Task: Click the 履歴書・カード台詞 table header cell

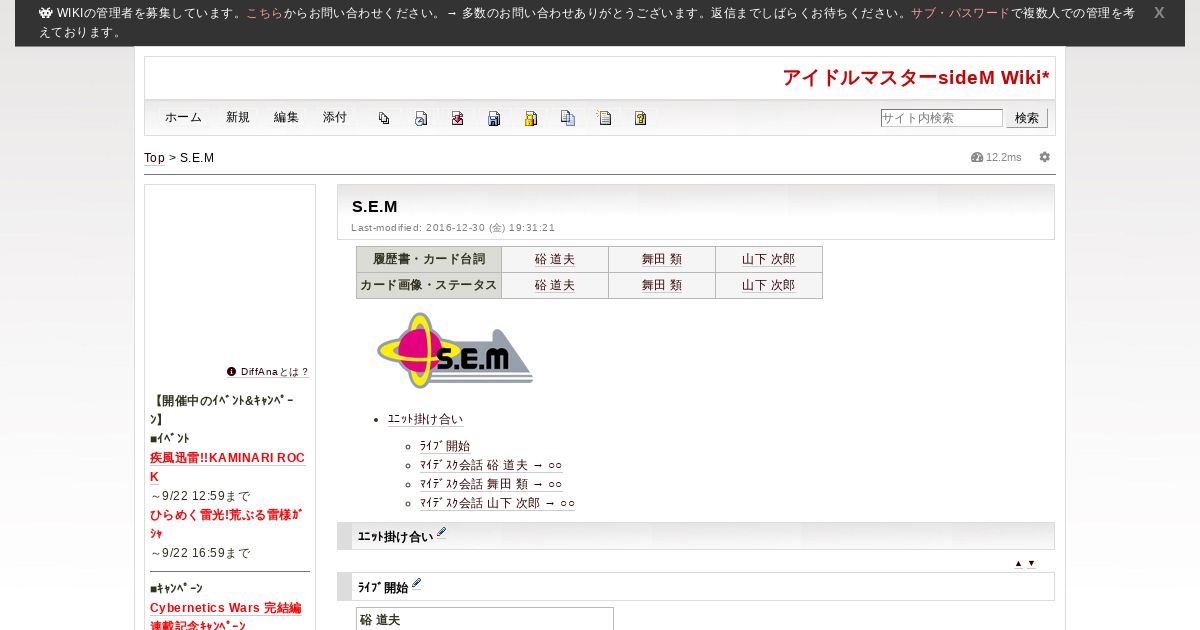Action: point(429,259)
